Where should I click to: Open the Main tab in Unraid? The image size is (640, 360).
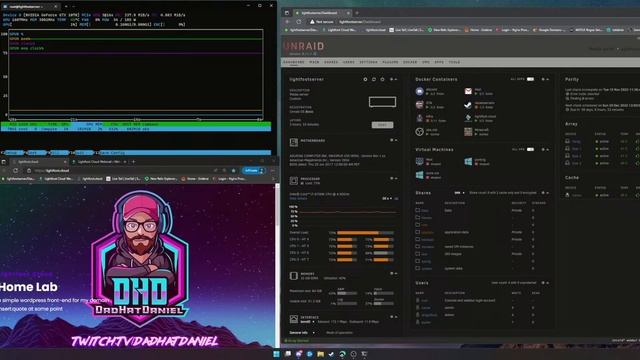pyautogui.click(x=314, y=62)
